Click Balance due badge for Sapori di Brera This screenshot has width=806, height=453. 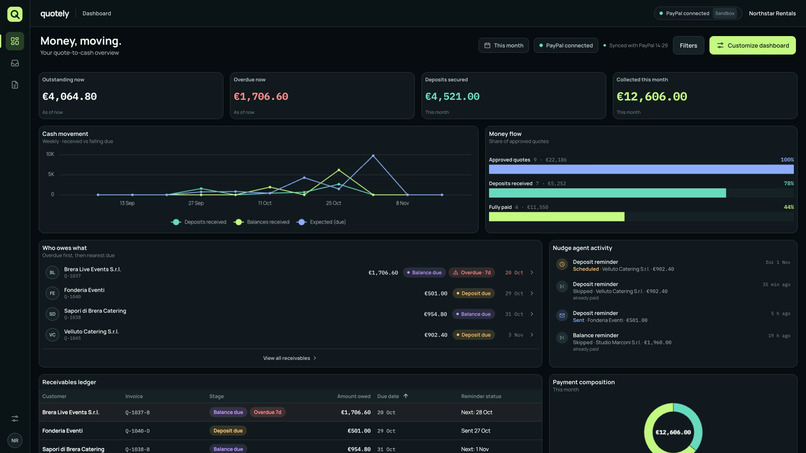[x=473, y=314]
